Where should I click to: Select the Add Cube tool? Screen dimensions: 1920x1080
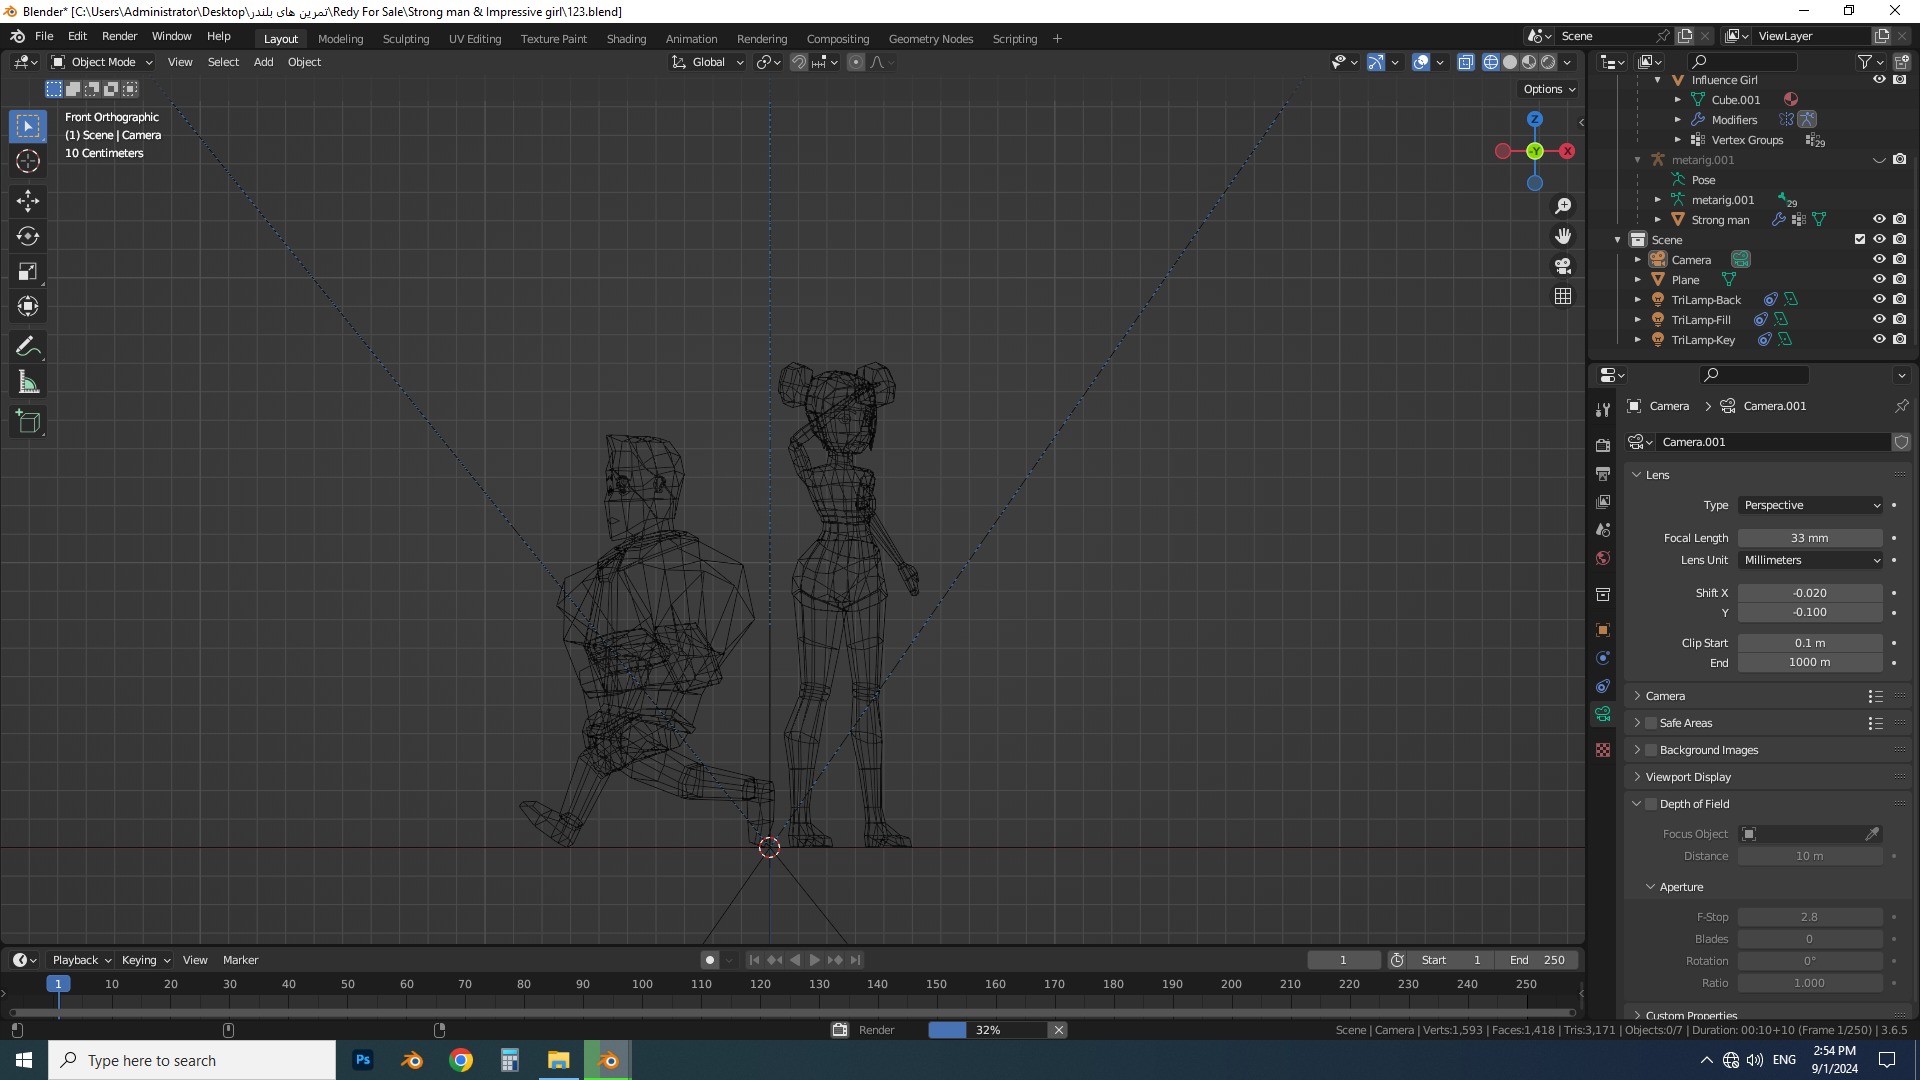click(28, 422)
